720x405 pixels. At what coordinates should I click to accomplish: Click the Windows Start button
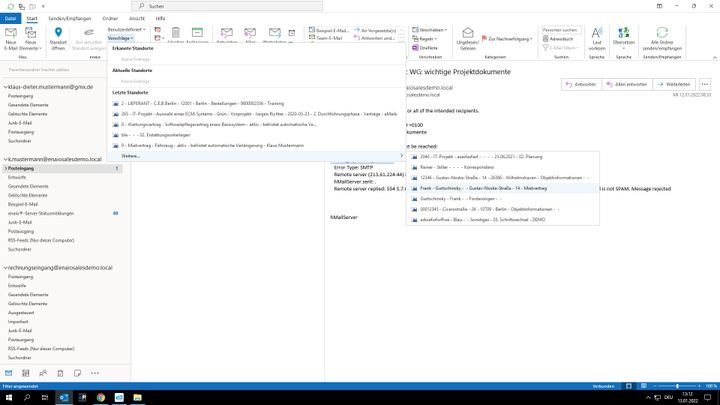point(9,397)
